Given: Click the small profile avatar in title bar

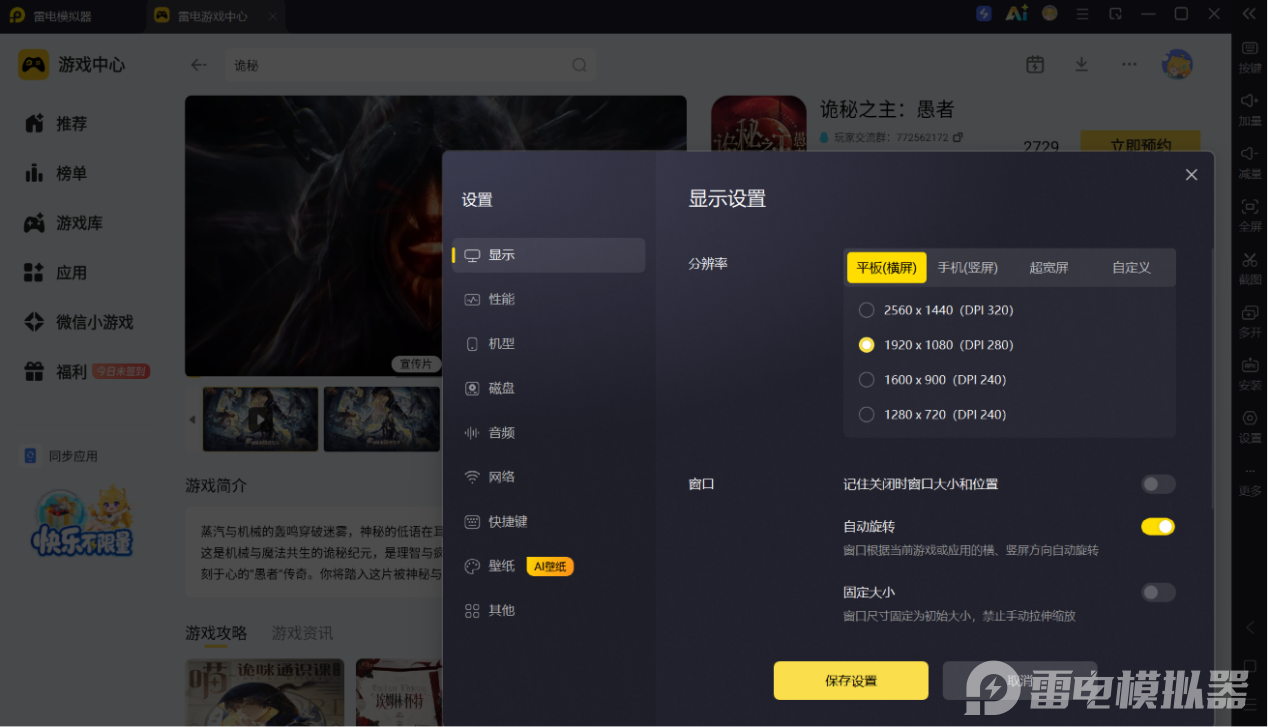Looking at the screenshot, I should (x=1050, y=13).
